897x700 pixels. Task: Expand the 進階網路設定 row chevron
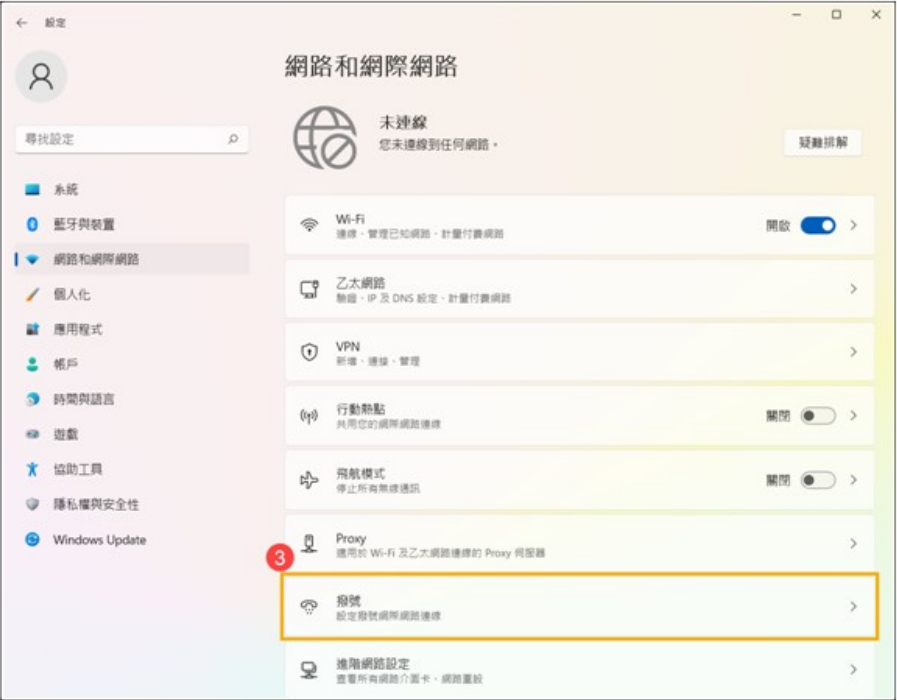tap(853, 669)
